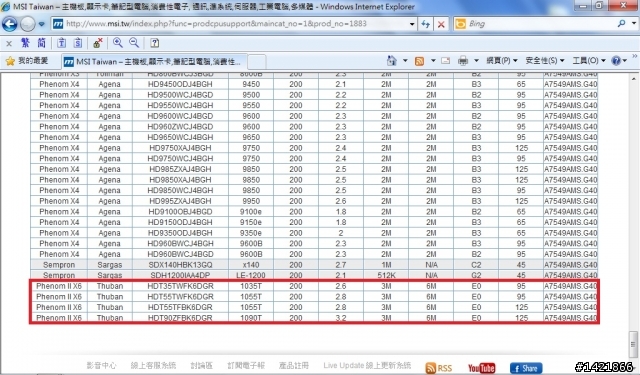Image resolution: width=640 pixels, height=375 pixels.
Task: Open a new blank tab
Action: pos(257,62)
